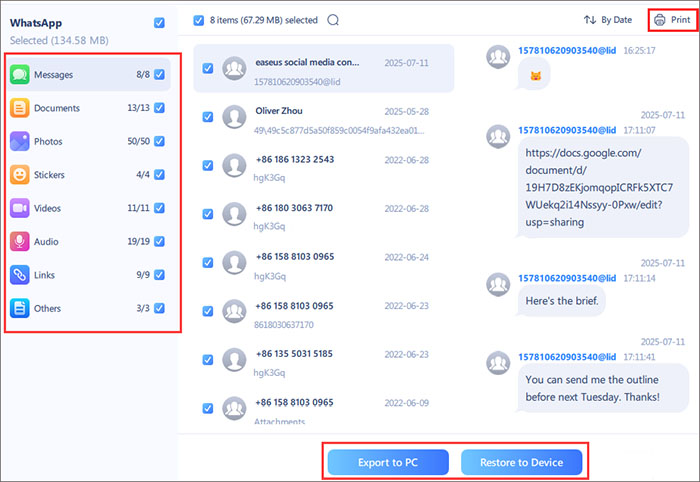The width and height of the screenshot is (700, 482).
Task: Uncheck the Others 3/3 checkbox
Action: point(159,308)
